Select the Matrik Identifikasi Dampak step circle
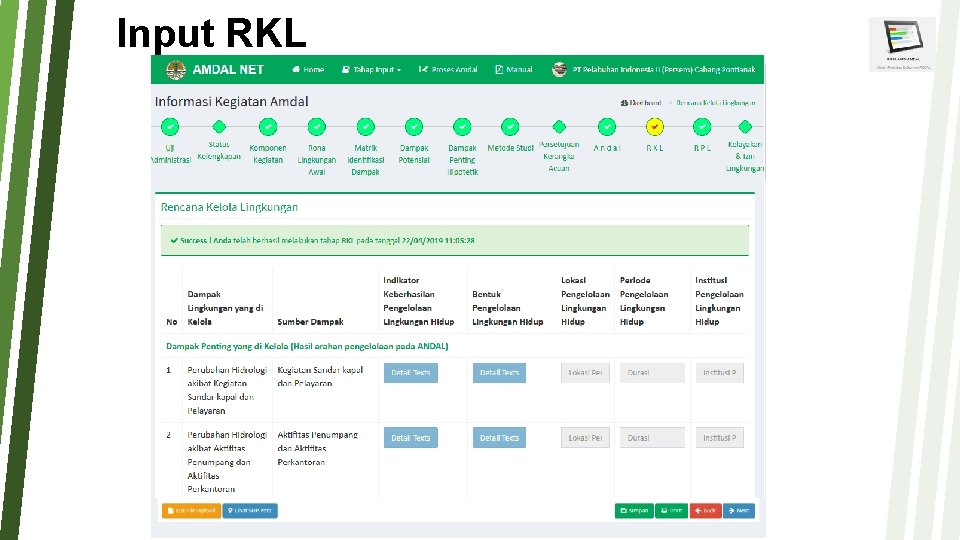The image size is (960, 540). (x=366, y=127)
